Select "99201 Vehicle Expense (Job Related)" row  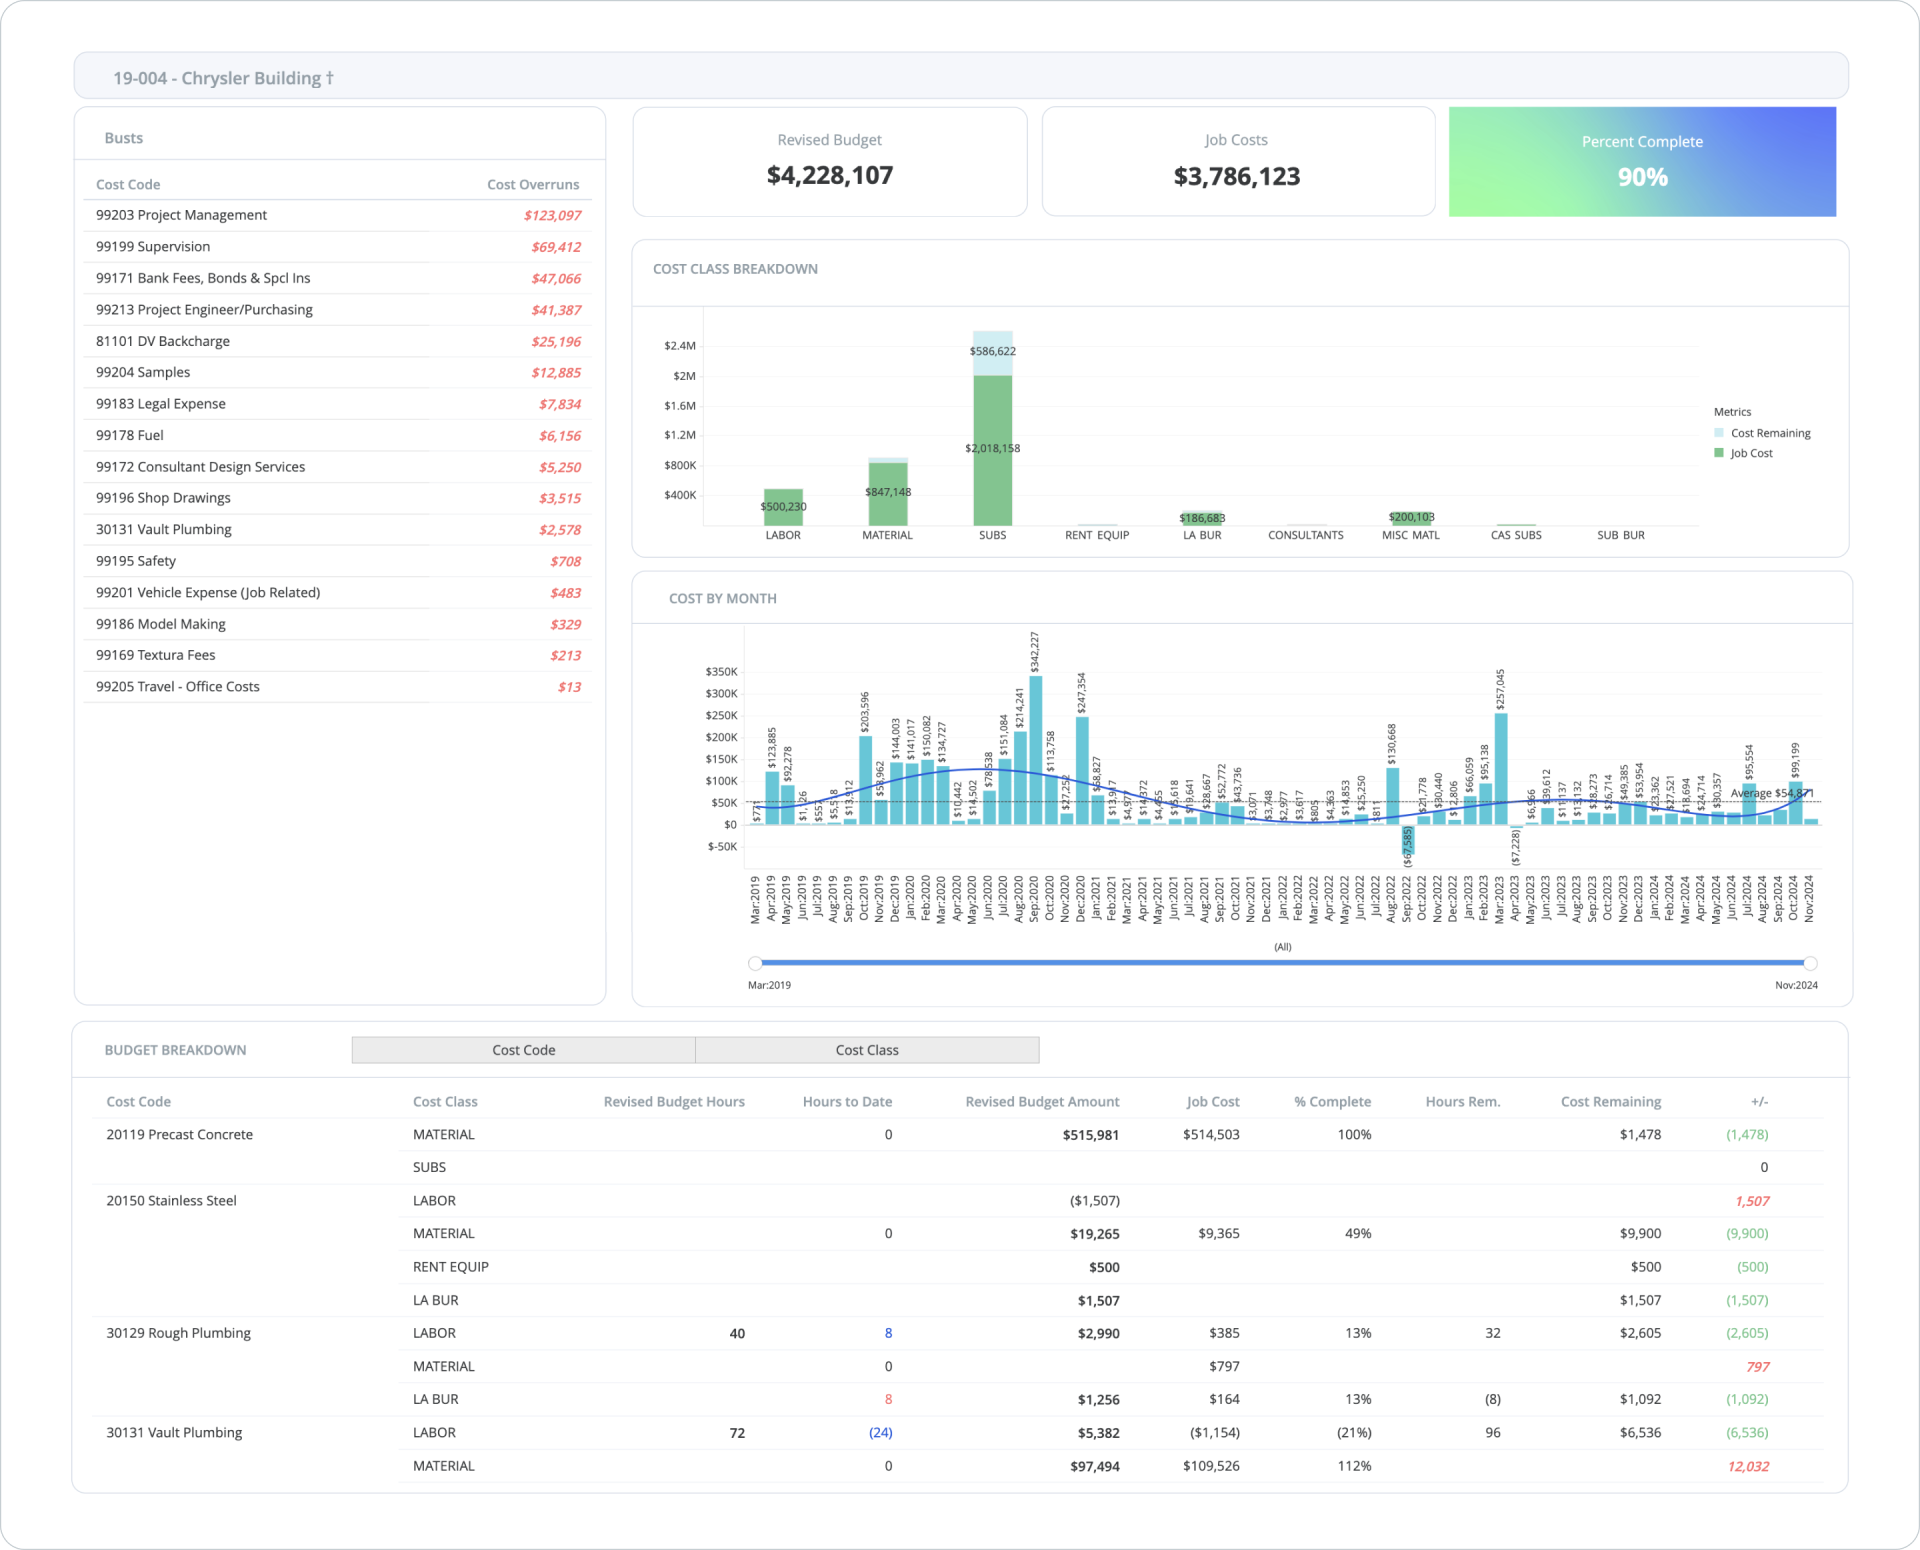point(338,592)
